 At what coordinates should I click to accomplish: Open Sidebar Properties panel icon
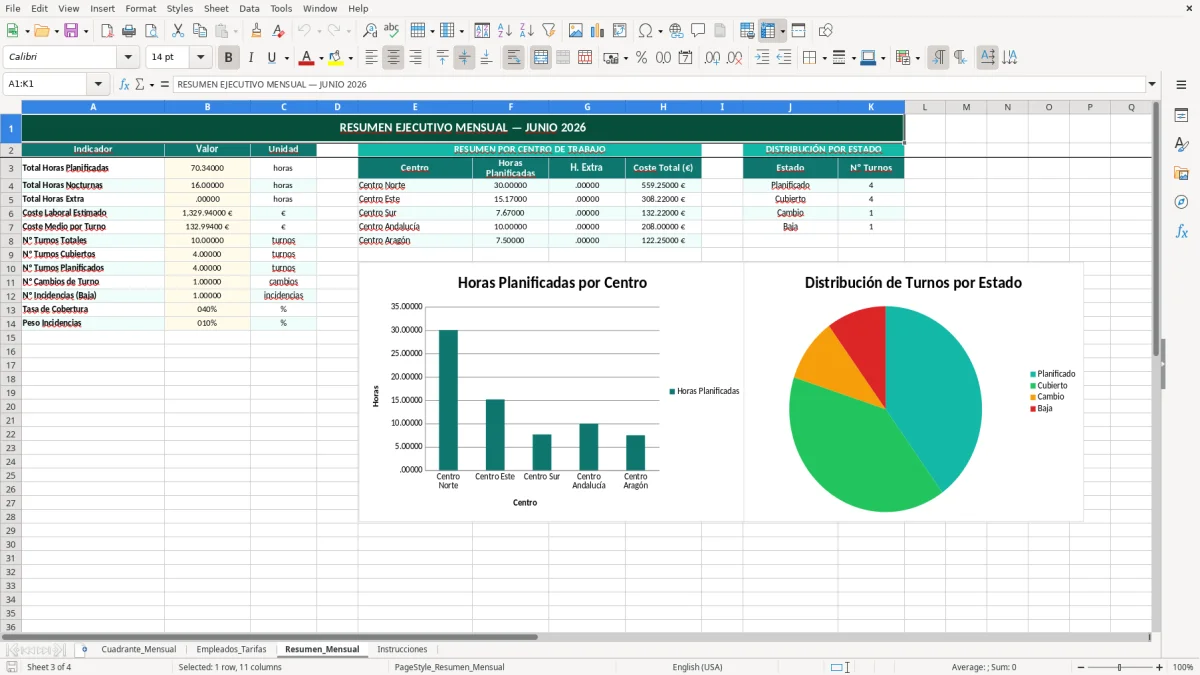pyautogui.click(x=1181, y=116)
